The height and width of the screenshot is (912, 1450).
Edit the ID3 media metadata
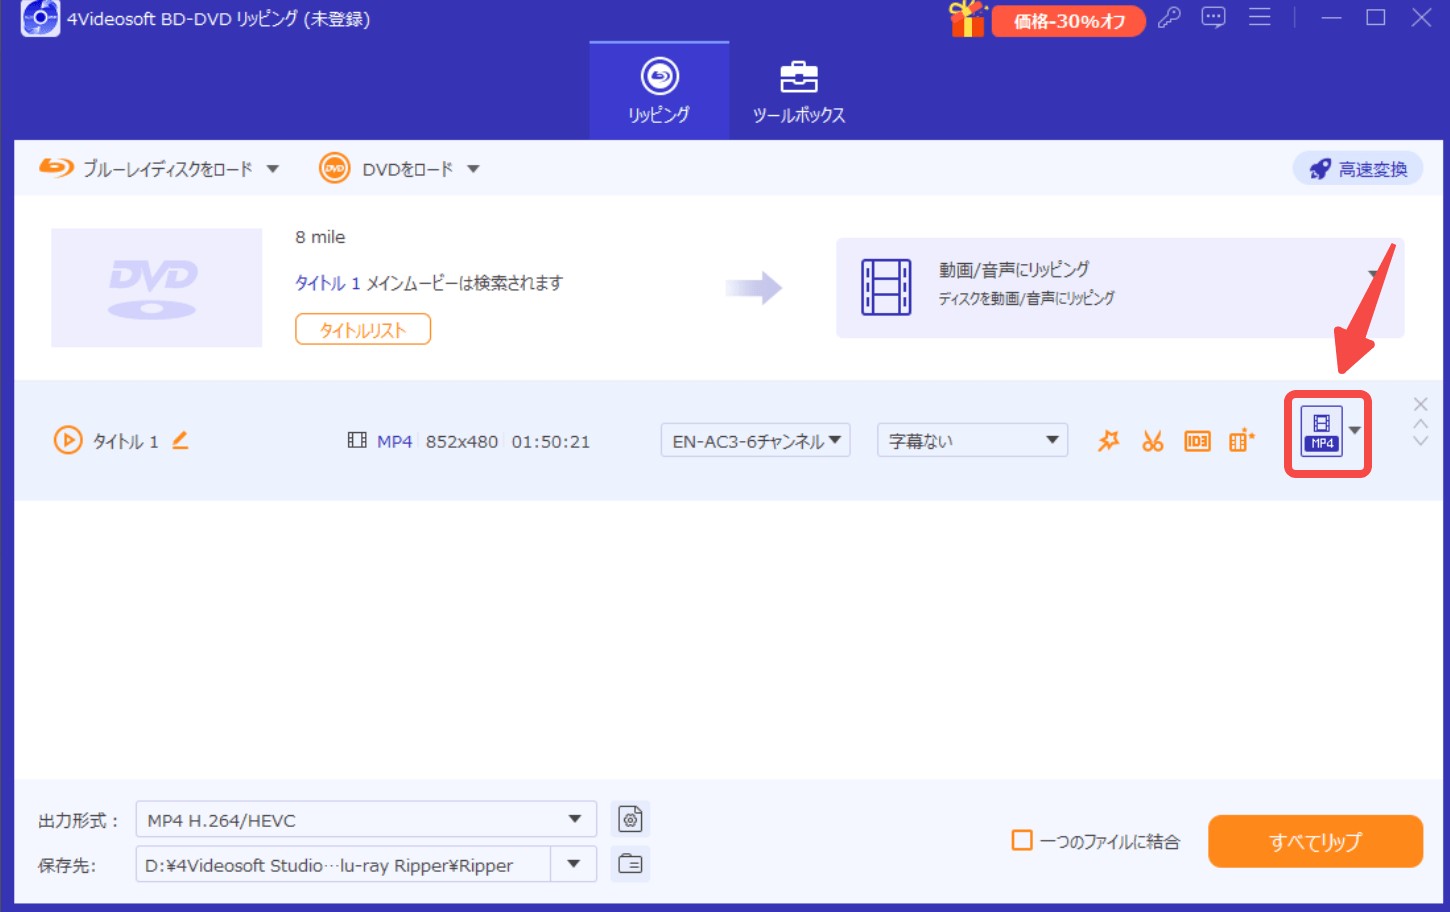pyautogui.click(x=1197, y=440)
